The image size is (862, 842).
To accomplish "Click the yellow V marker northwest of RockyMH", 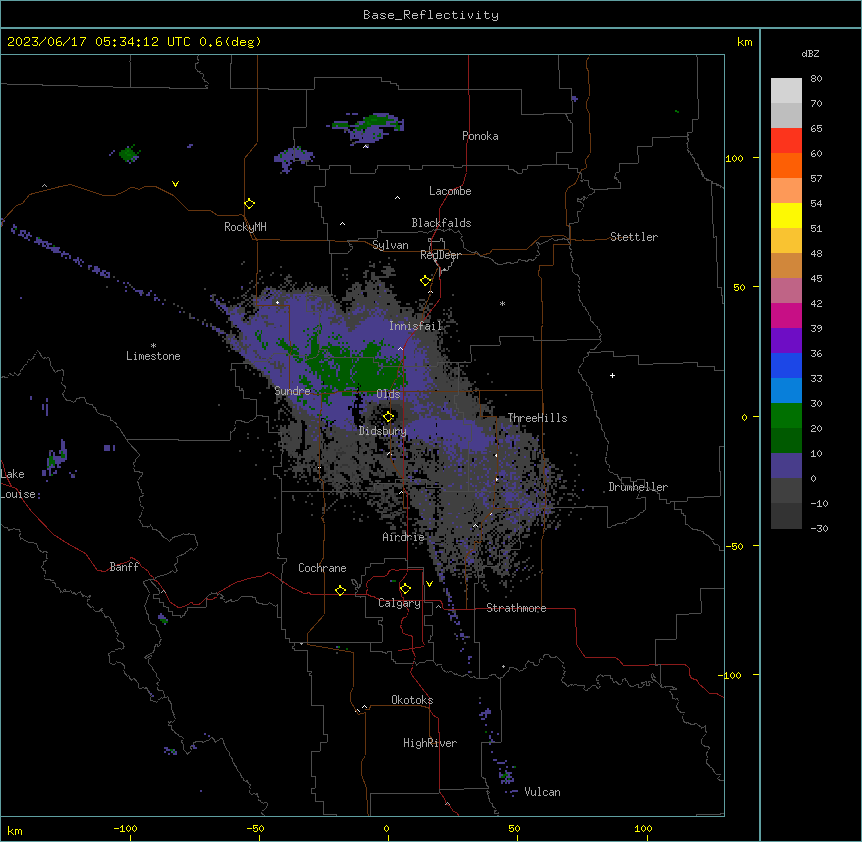I will (x=175, y=184).
